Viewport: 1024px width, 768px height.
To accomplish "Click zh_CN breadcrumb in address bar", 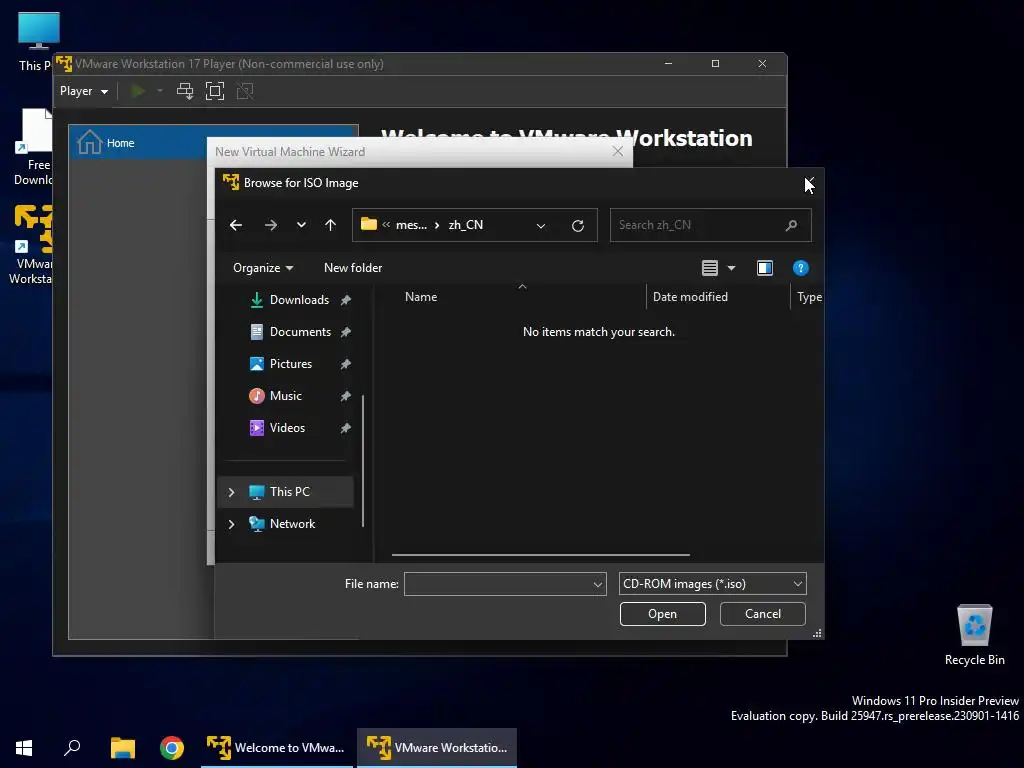I will pyautogui.click(x=466, y=225).
